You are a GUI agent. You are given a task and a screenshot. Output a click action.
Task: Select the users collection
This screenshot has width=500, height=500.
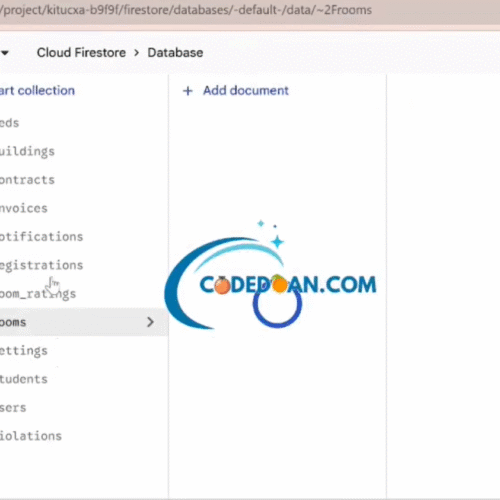tap(13, 408)
